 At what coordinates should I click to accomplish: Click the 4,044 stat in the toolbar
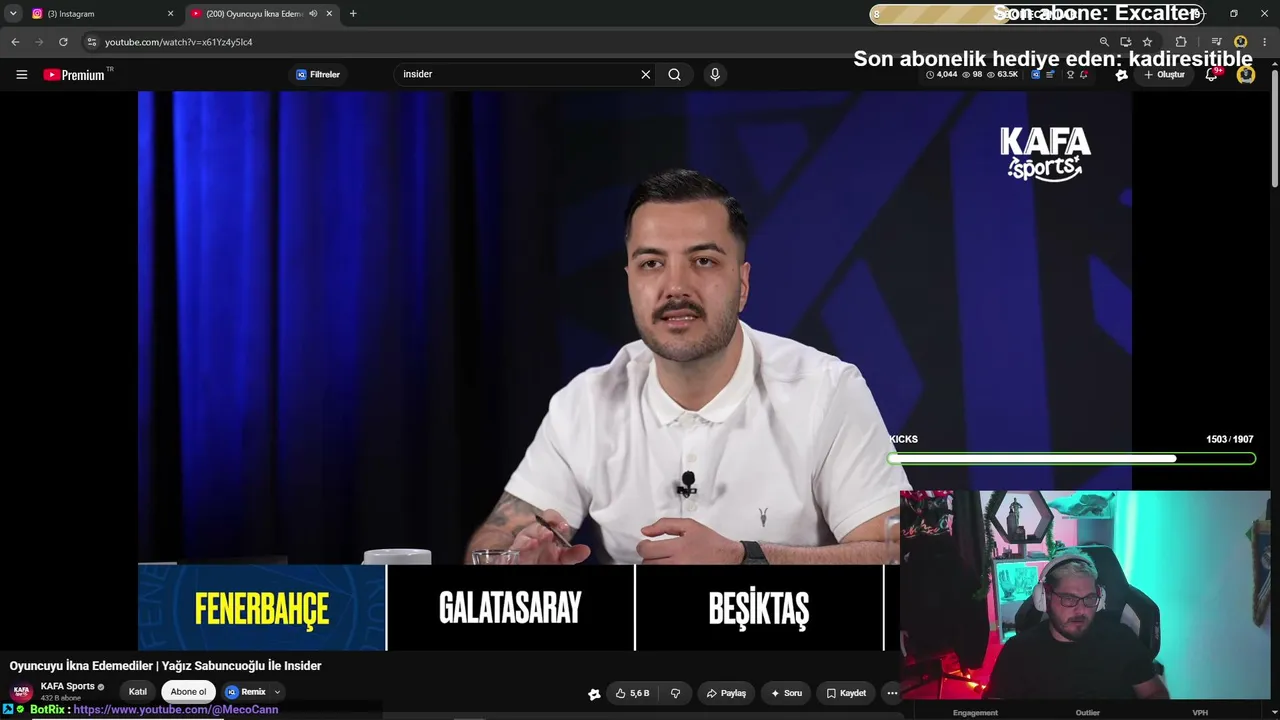[942, 74]
